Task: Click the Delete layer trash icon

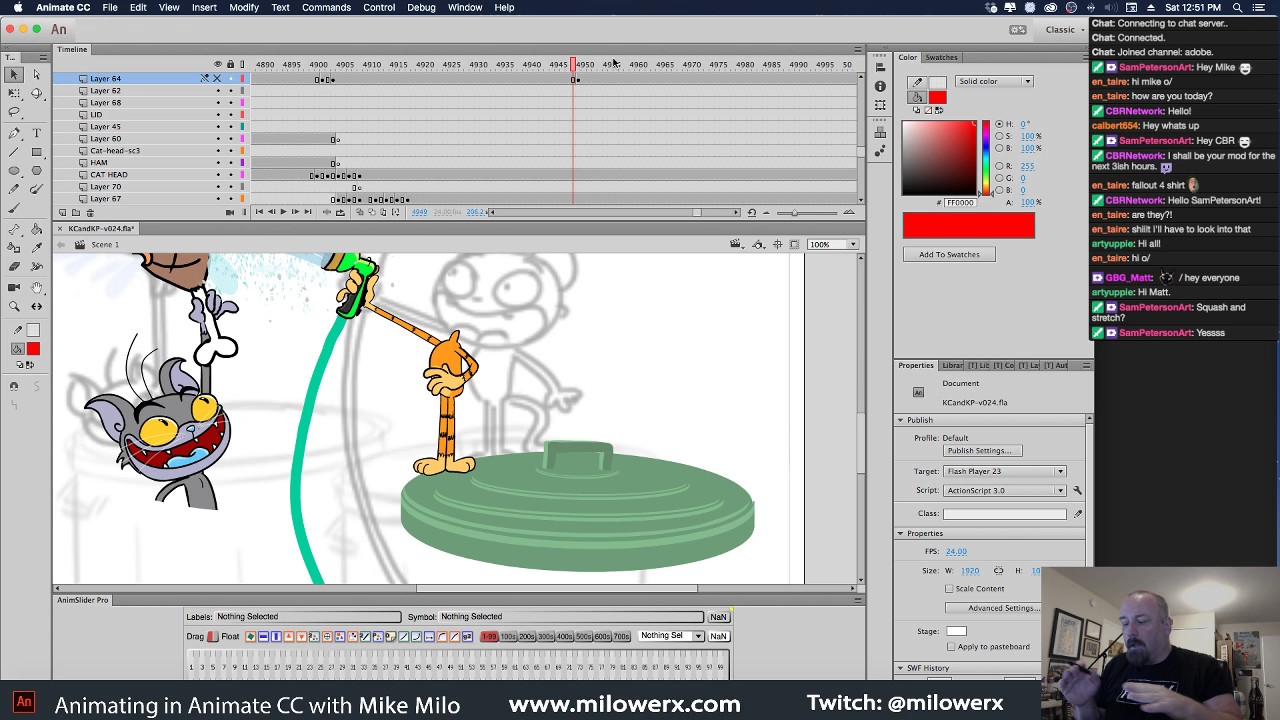Action: [89, 212]
